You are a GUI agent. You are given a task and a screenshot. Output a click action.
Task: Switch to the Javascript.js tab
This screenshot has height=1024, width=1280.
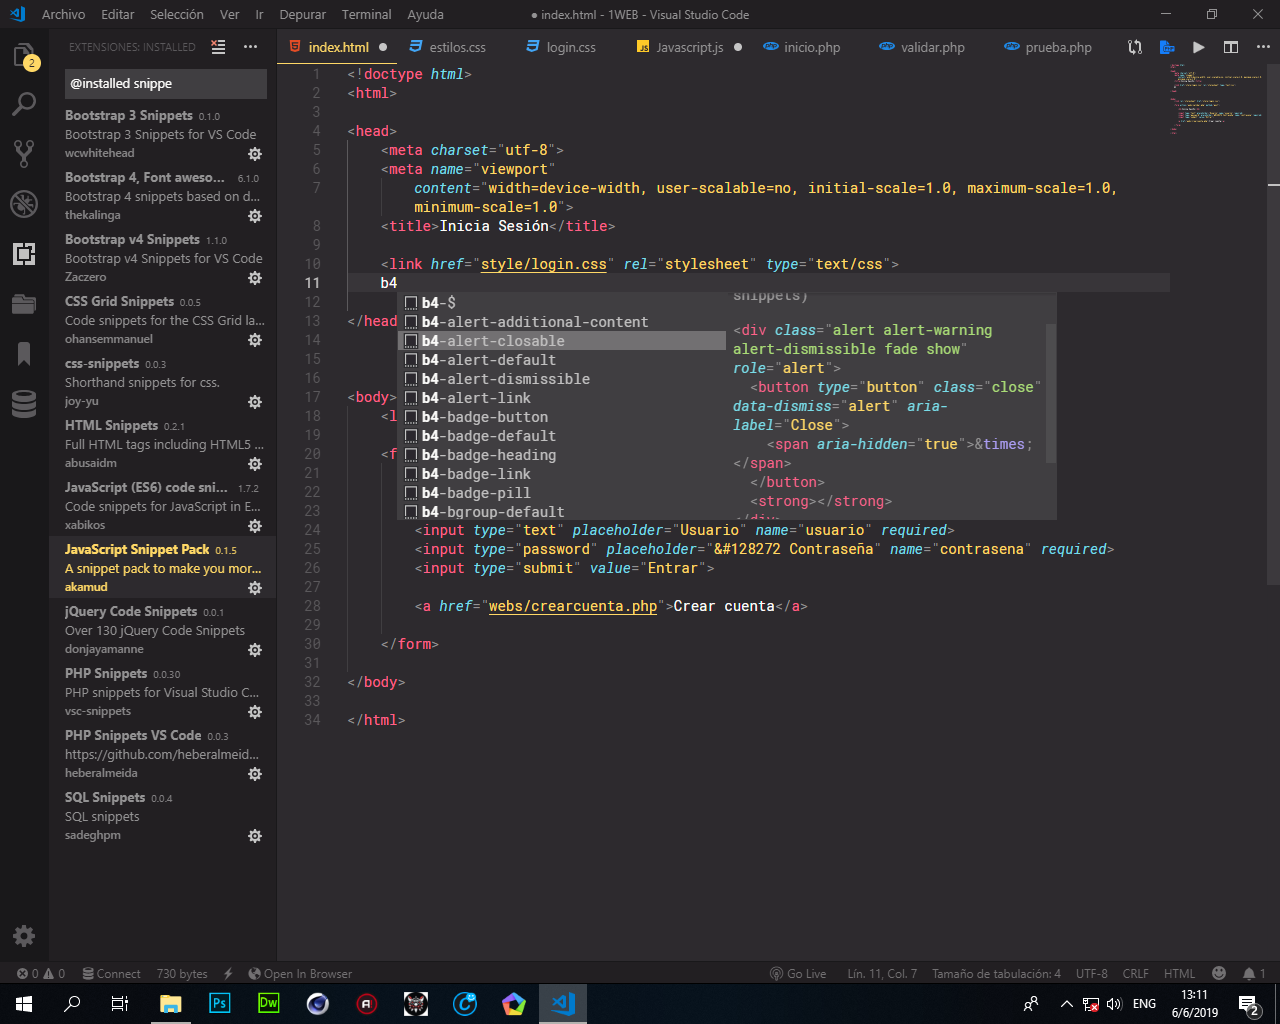[688, 47]
